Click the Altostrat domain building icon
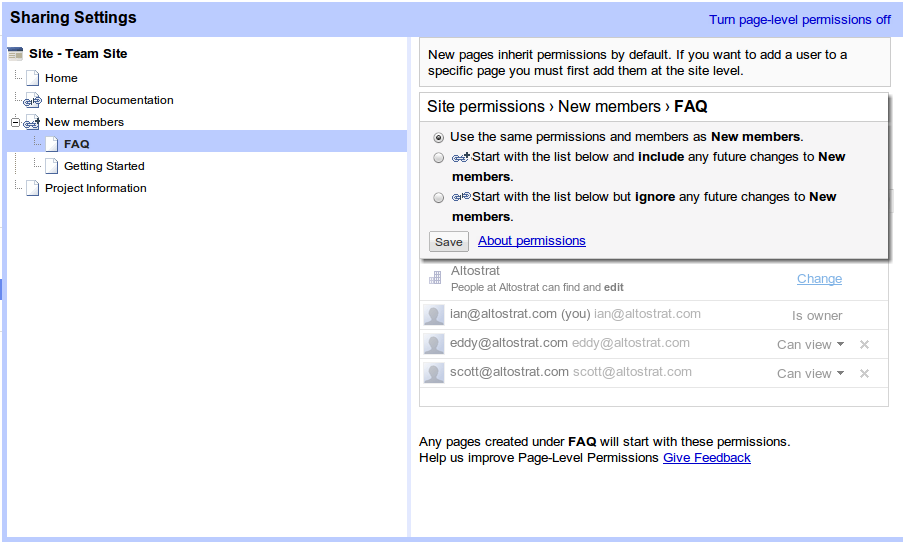The height and width of the screenshot is (542, 903). click(x=435, y=278)
